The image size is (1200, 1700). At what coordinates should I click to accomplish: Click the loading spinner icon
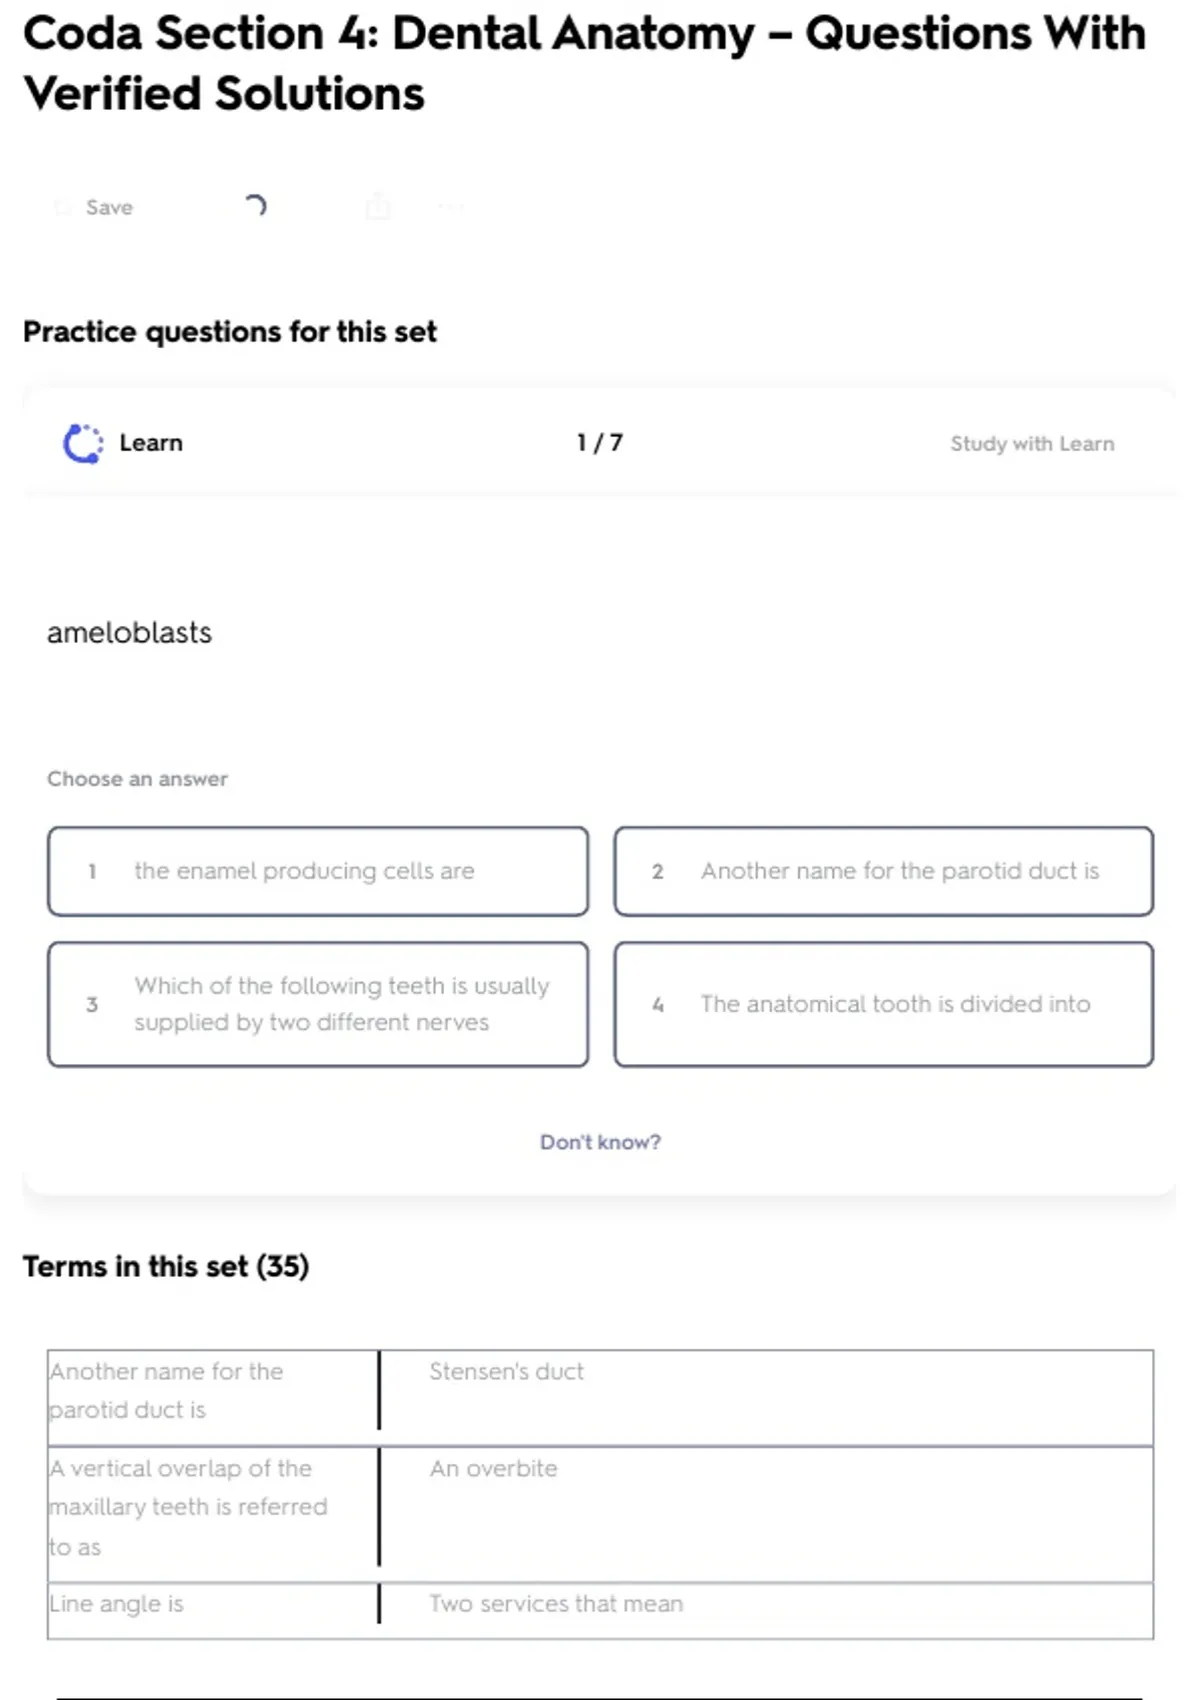255,206
